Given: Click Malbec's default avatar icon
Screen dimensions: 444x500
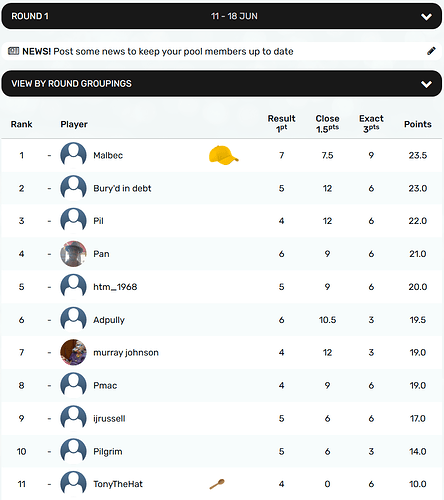Looking at the screenshot, I should point(73,155).
